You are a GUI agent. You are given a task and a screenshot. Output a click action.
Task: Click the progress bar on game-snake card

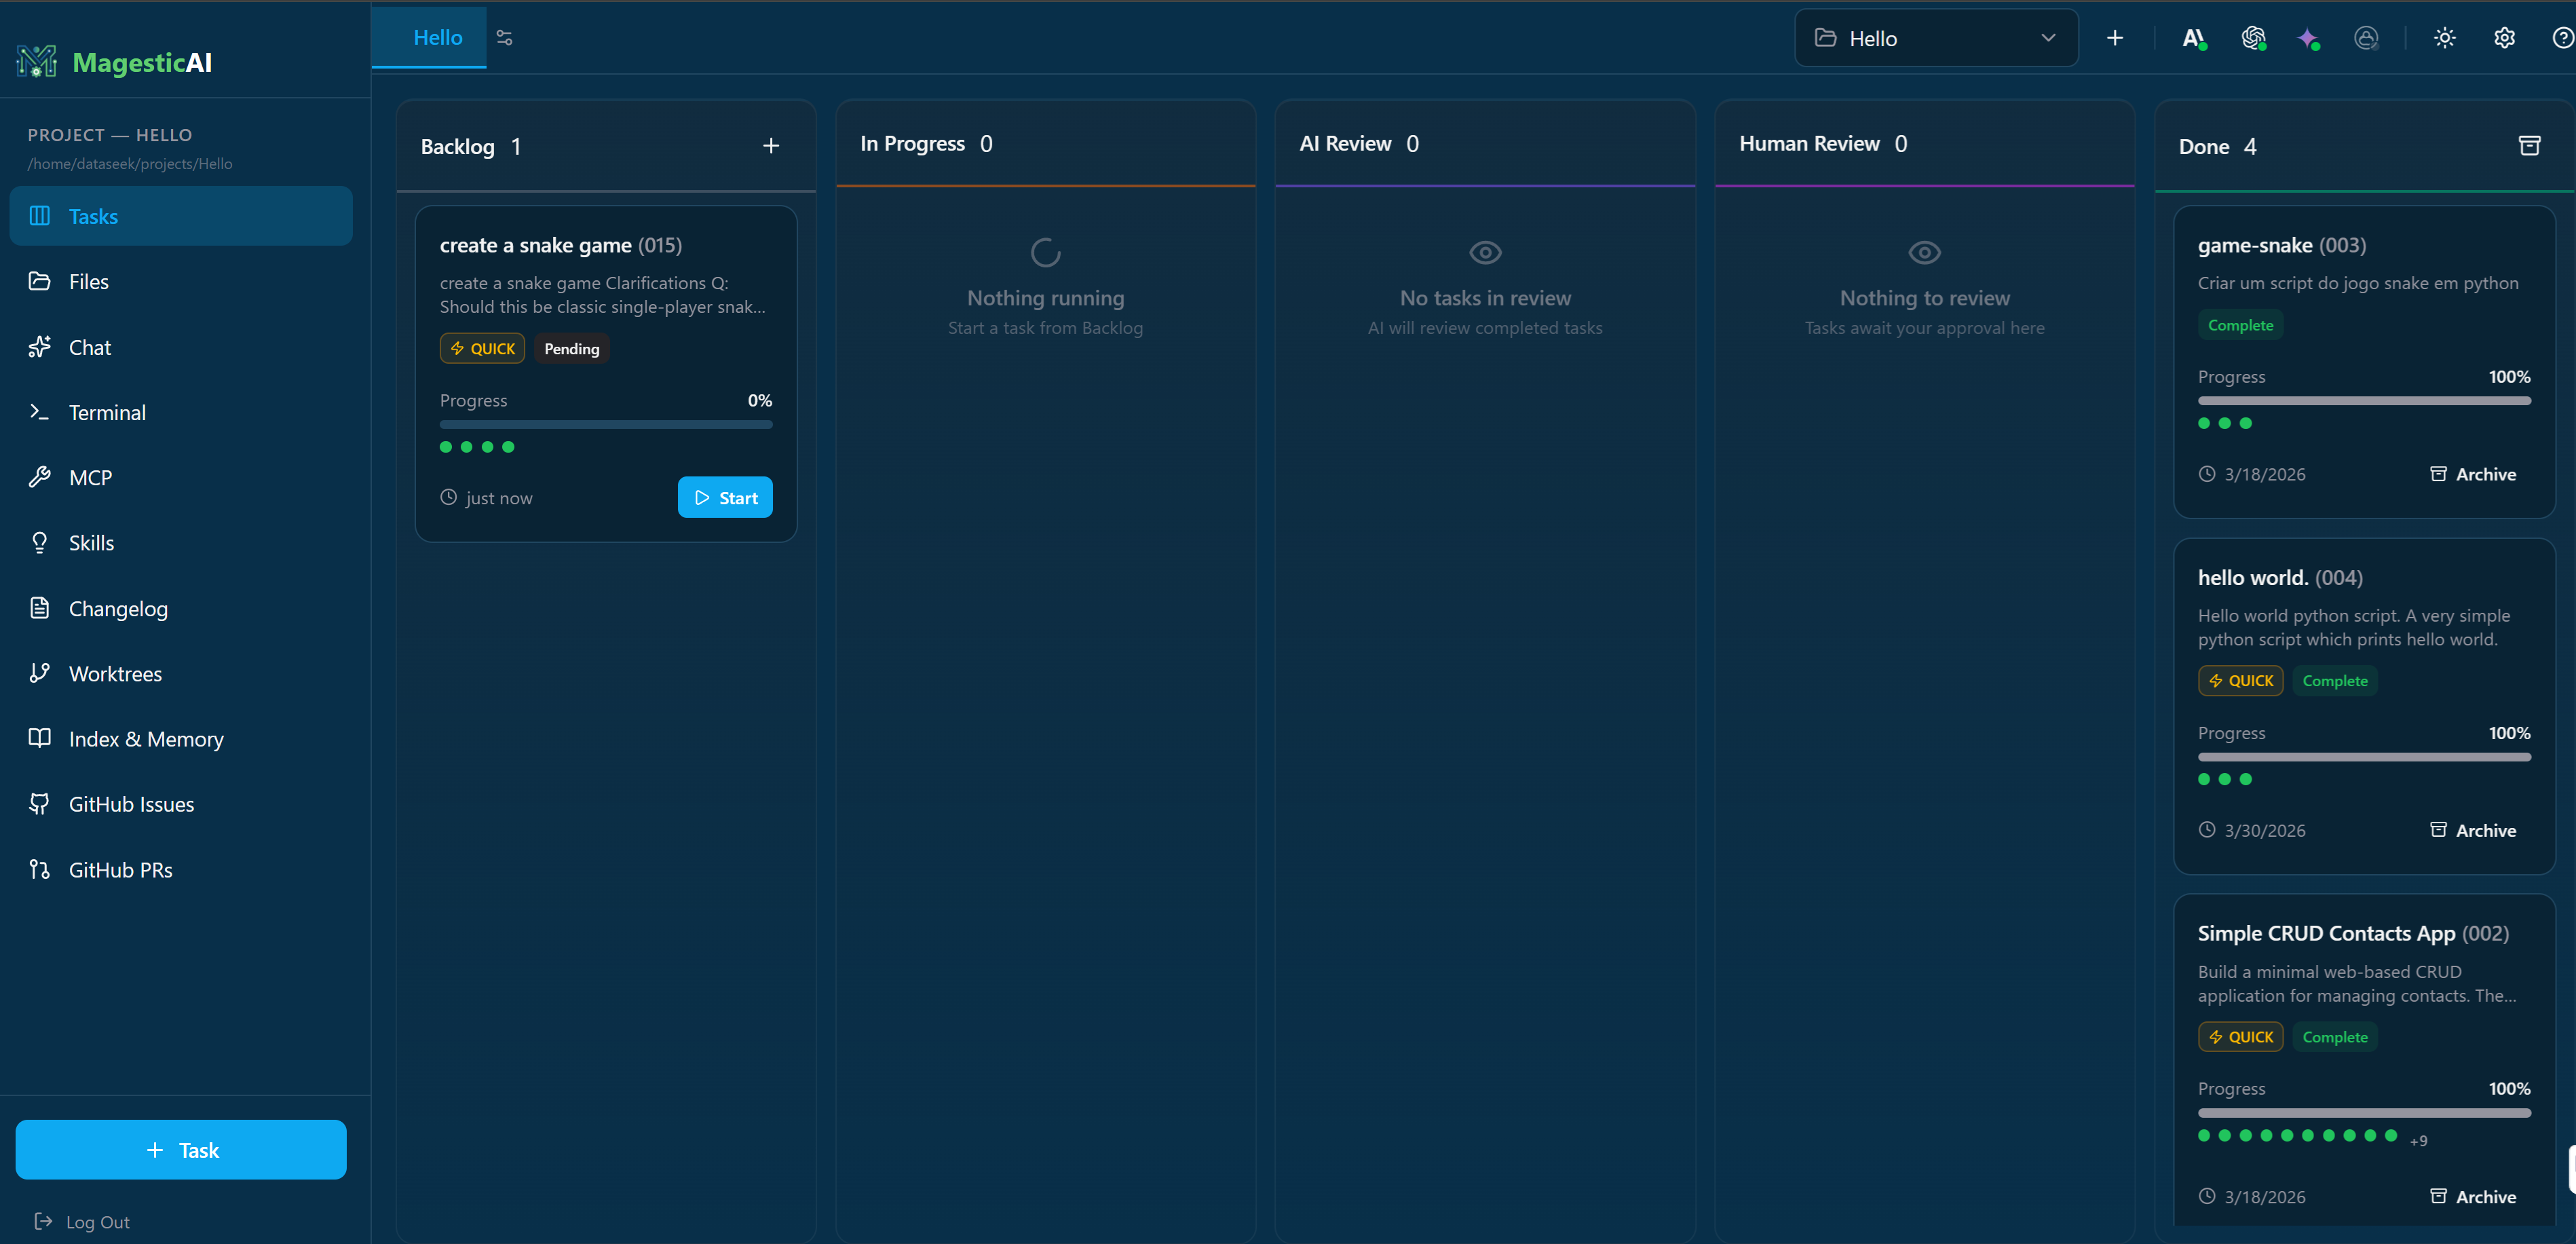[x=2364, y=400]
